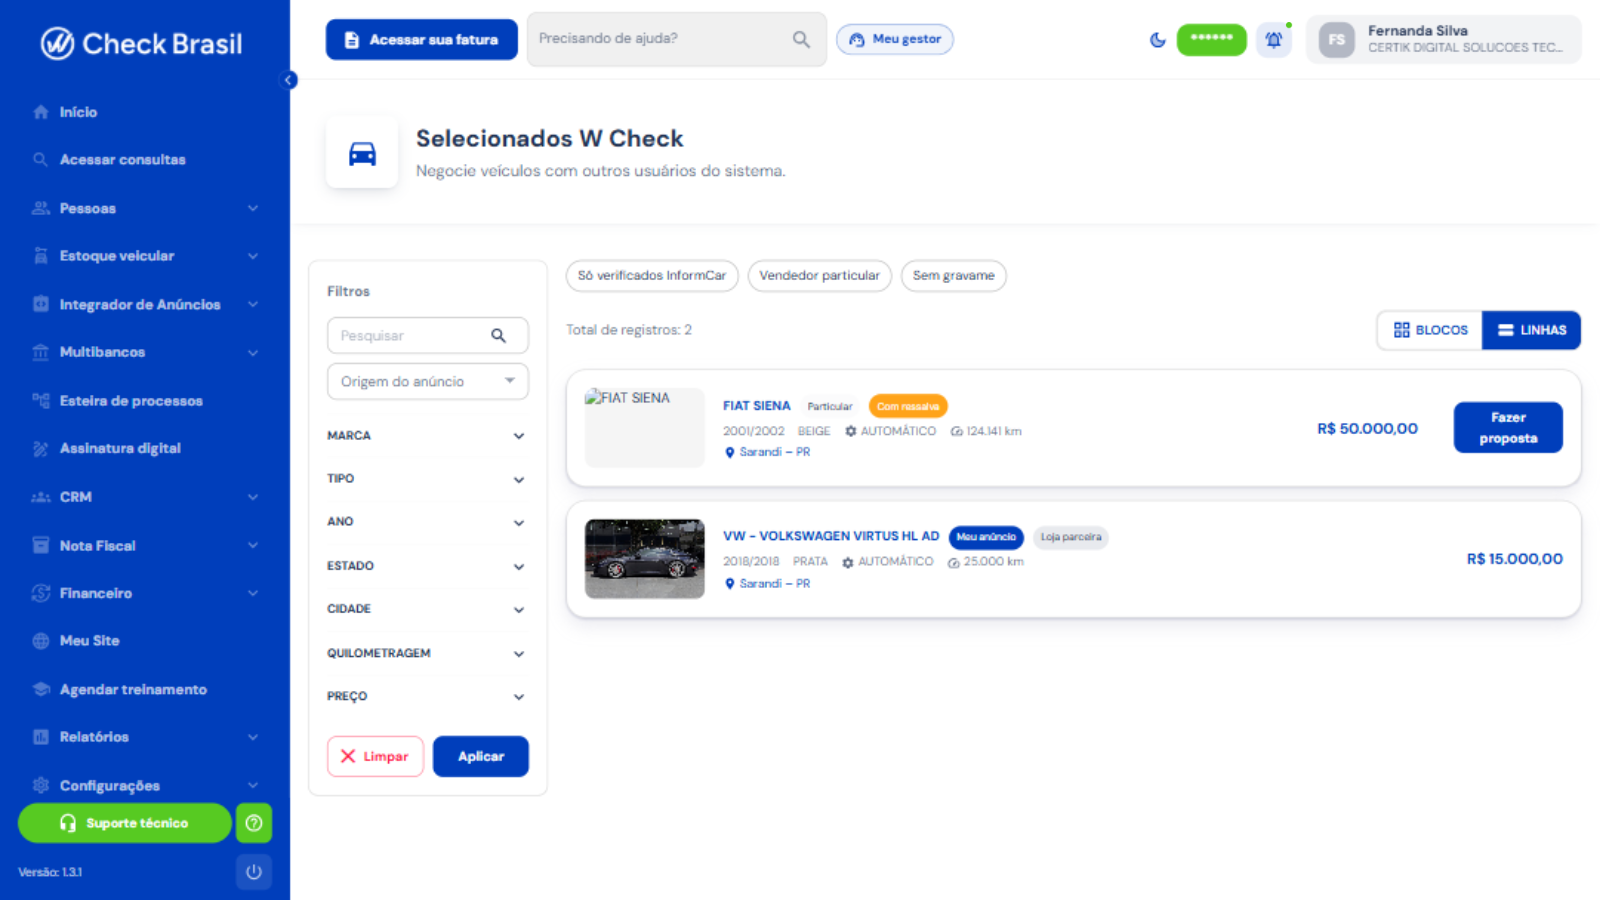Expand the Pessoas sidebar menu
The image size is (1600, 900).
coord(145,208)
